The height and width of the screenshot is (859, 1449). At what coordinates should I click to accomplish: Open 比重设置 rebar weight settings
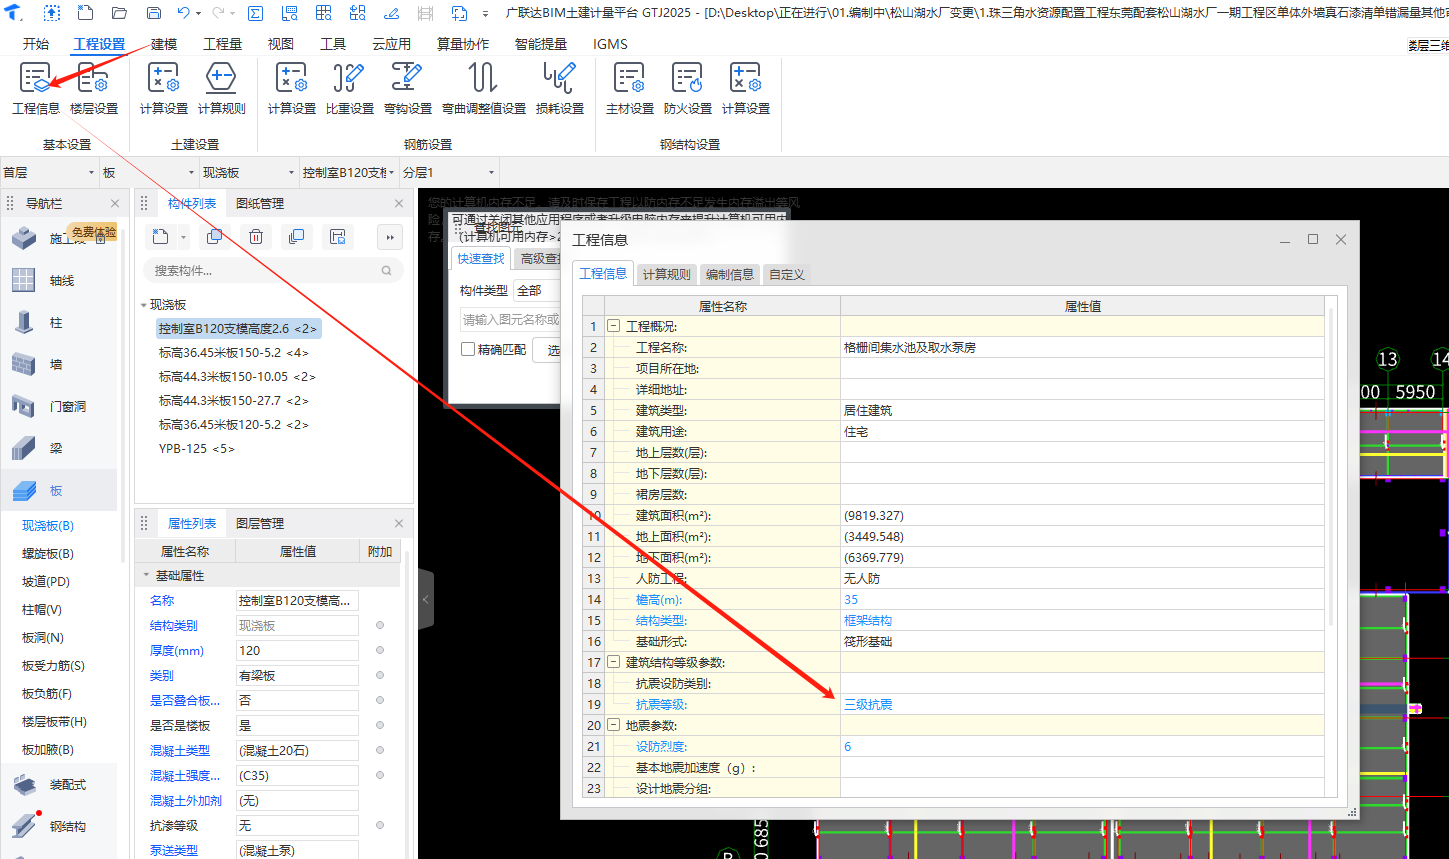(350, 88)
